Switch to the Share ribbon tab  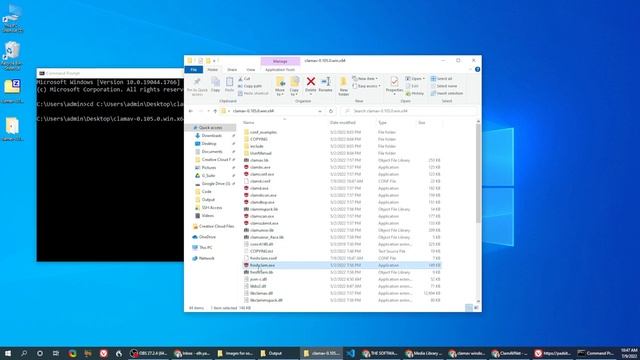(x=232, y=70)
